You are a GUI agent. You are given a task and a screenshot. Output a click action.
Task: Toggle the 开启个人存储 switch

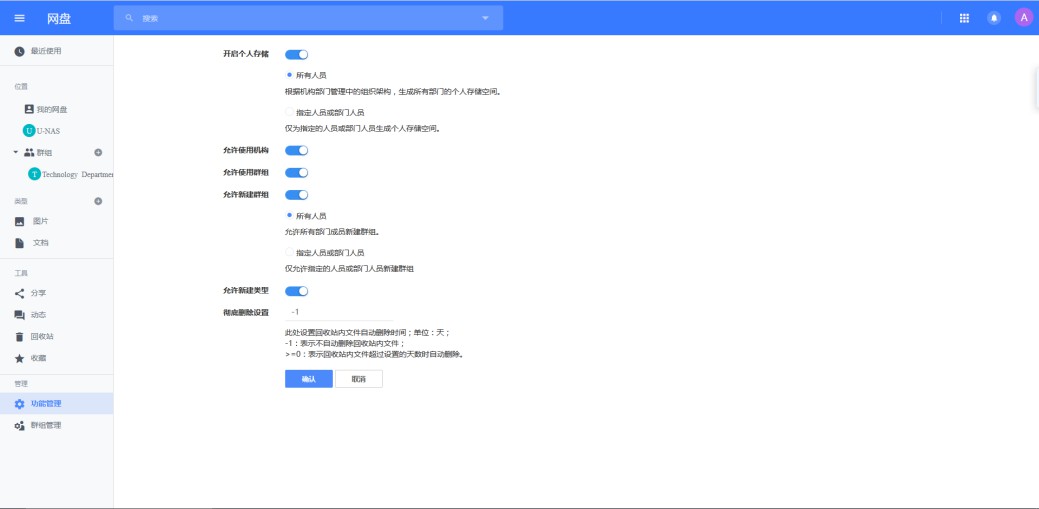(x=296, y=54)
